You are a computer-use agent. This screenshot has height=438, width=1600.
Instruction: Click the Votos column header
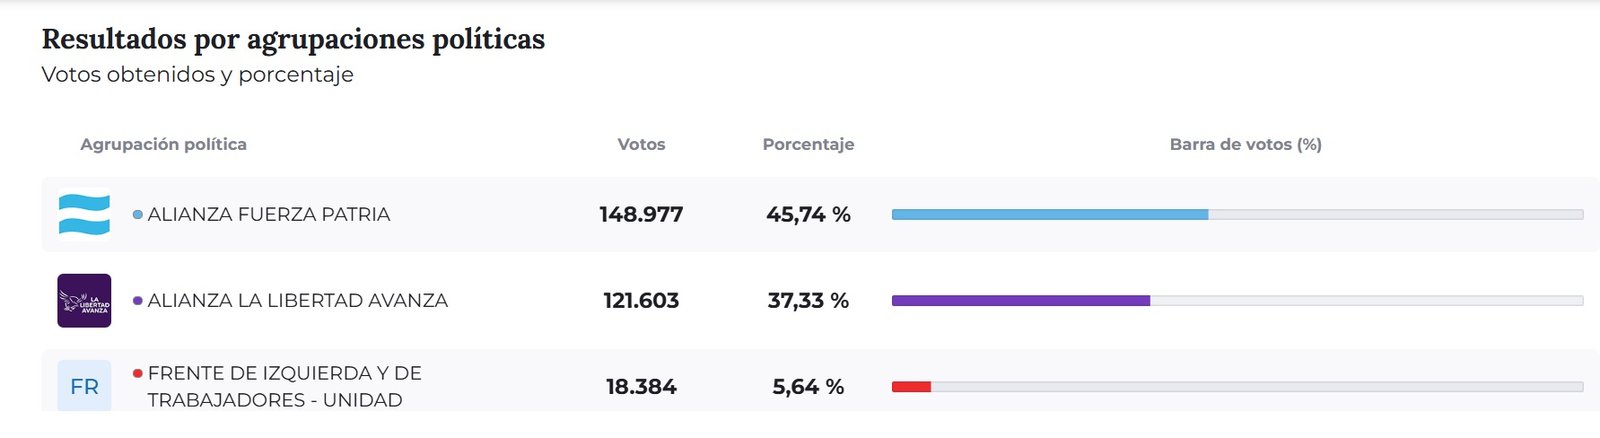pyautogui.click(x=641, y=144)
